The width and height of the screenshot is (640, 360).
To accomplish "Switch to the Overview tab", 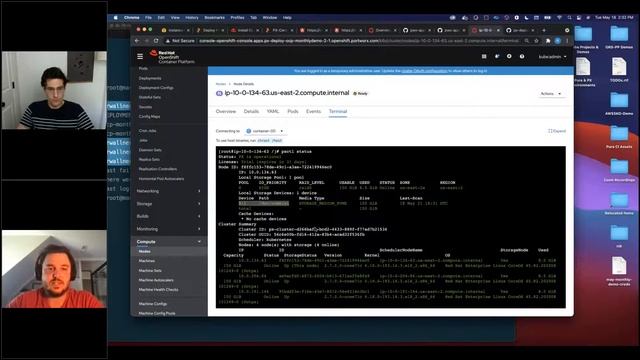I will point(226,111).
